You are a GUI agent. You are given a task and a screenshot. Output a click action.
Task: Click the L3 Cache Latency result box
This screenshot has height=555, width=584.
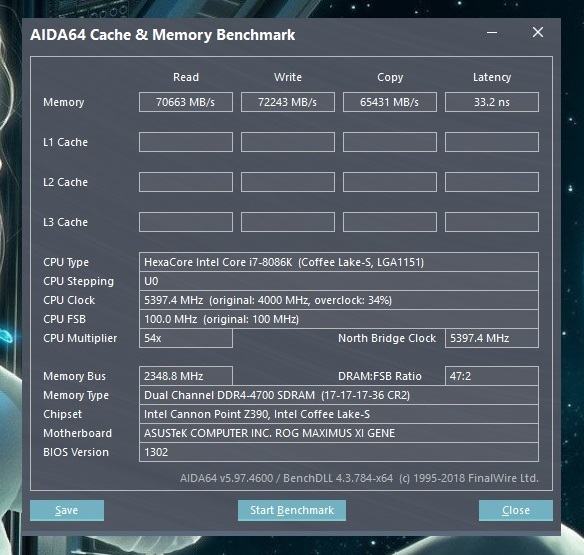click(x=492, y=222)
